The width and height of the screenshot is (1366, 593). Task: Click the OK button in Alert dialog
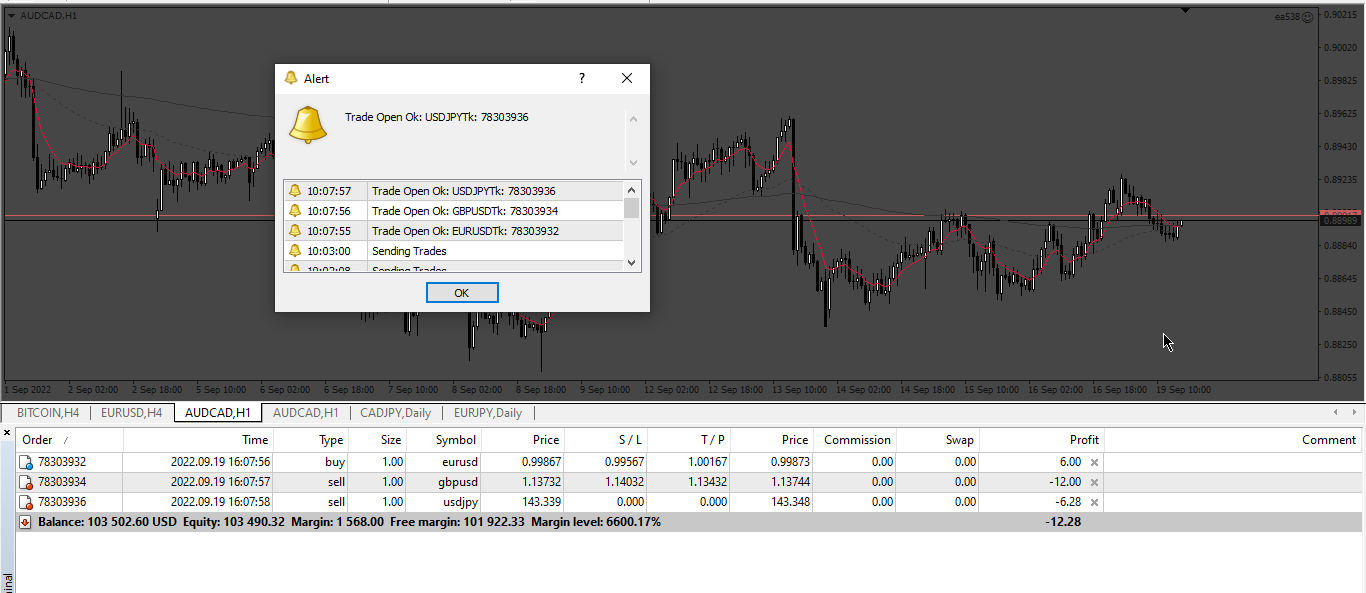coord(462,293)
